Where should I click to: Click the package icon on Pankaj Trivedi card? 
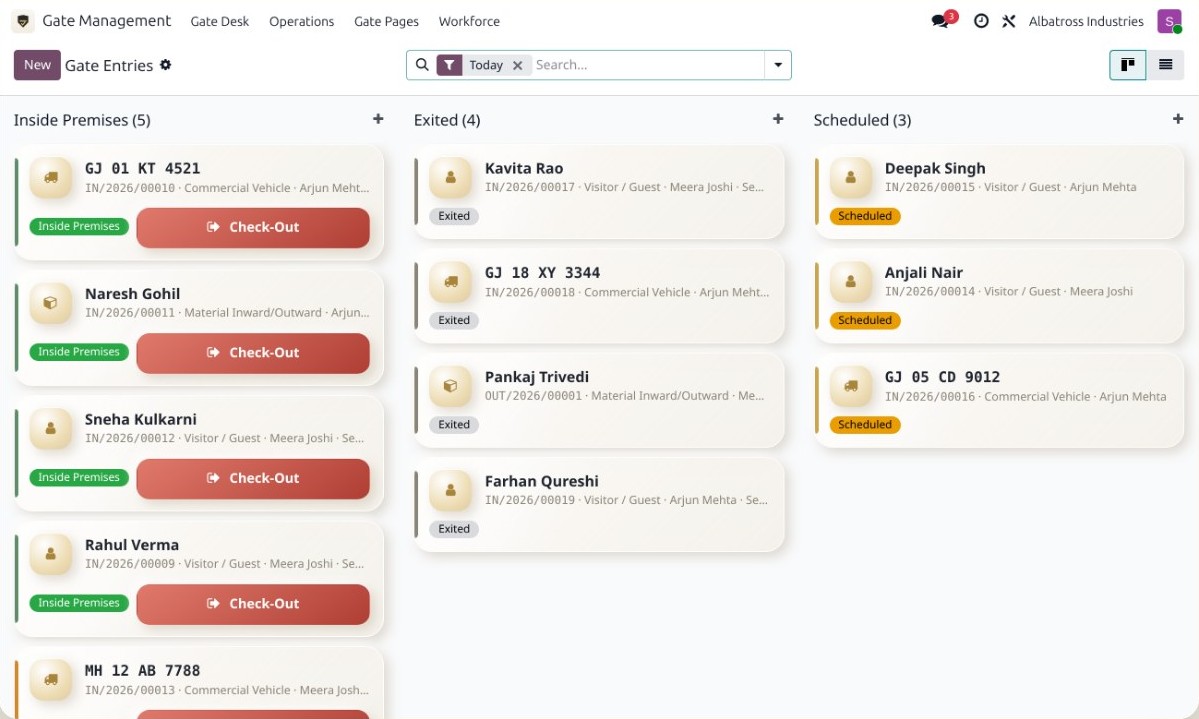point(450,386)
